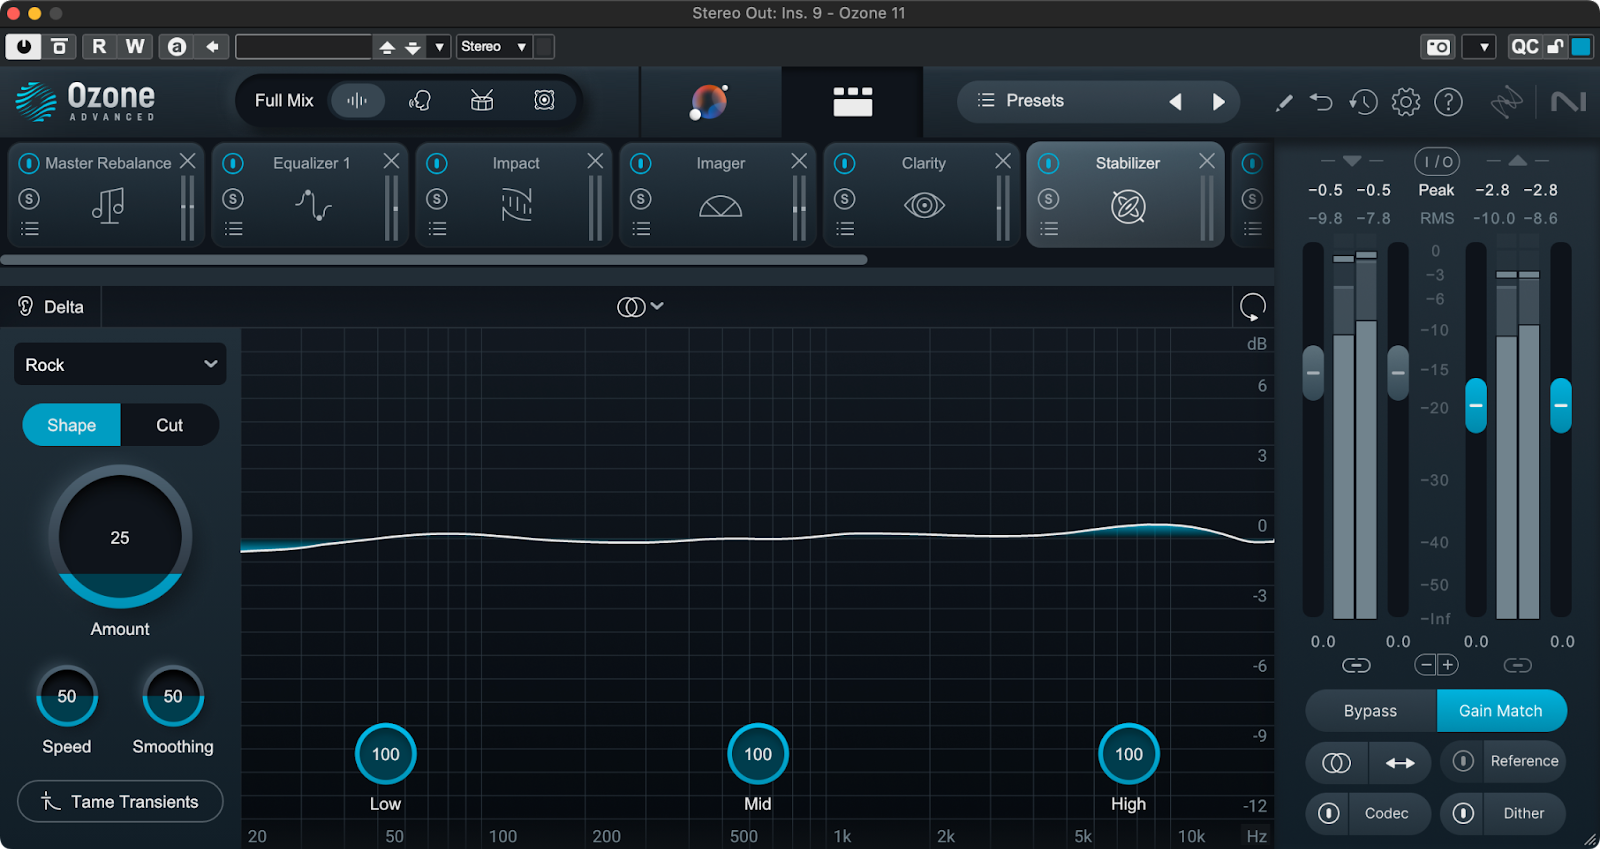Open the snapshot dropdown arrow
Screen dimensions: 1600x849
pos(1480,47)
